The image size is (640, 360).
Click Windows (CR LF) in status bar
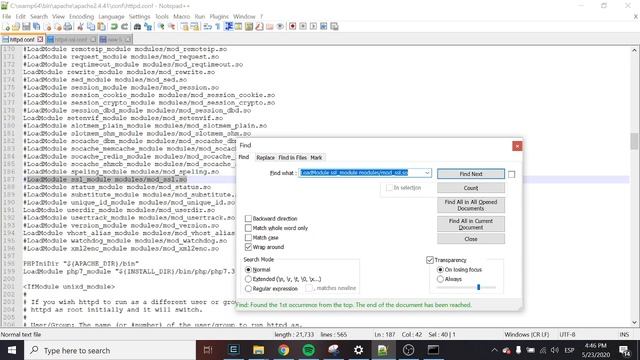[527, 334]
